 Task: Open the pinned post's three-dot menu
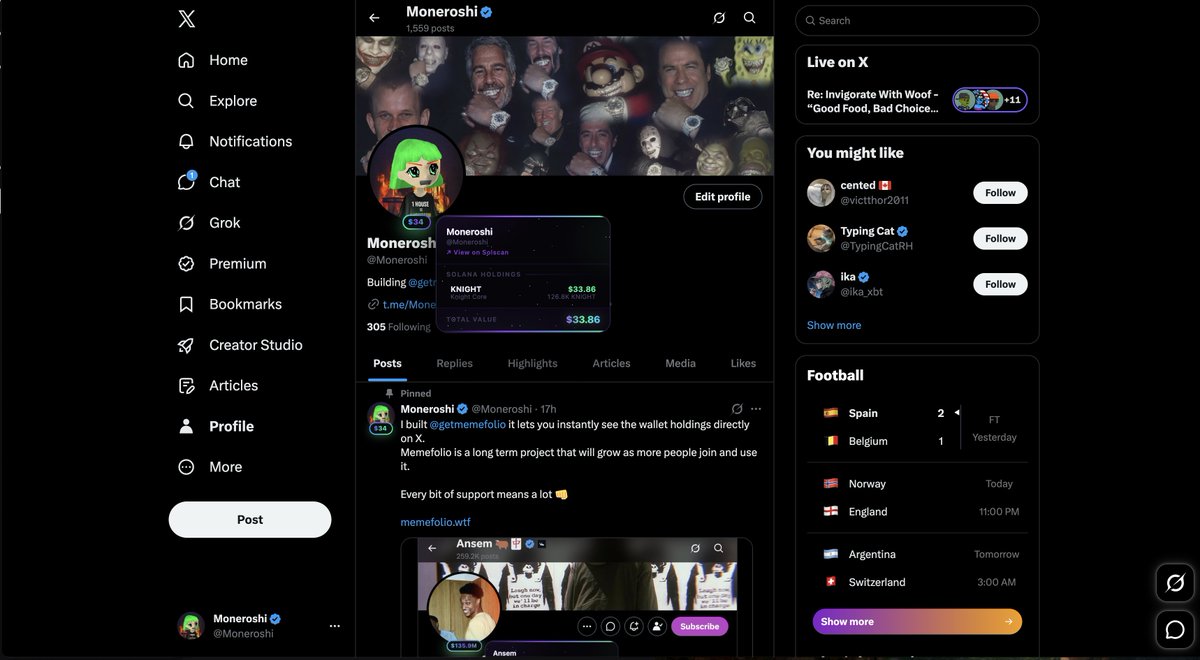tap(756, 409)
